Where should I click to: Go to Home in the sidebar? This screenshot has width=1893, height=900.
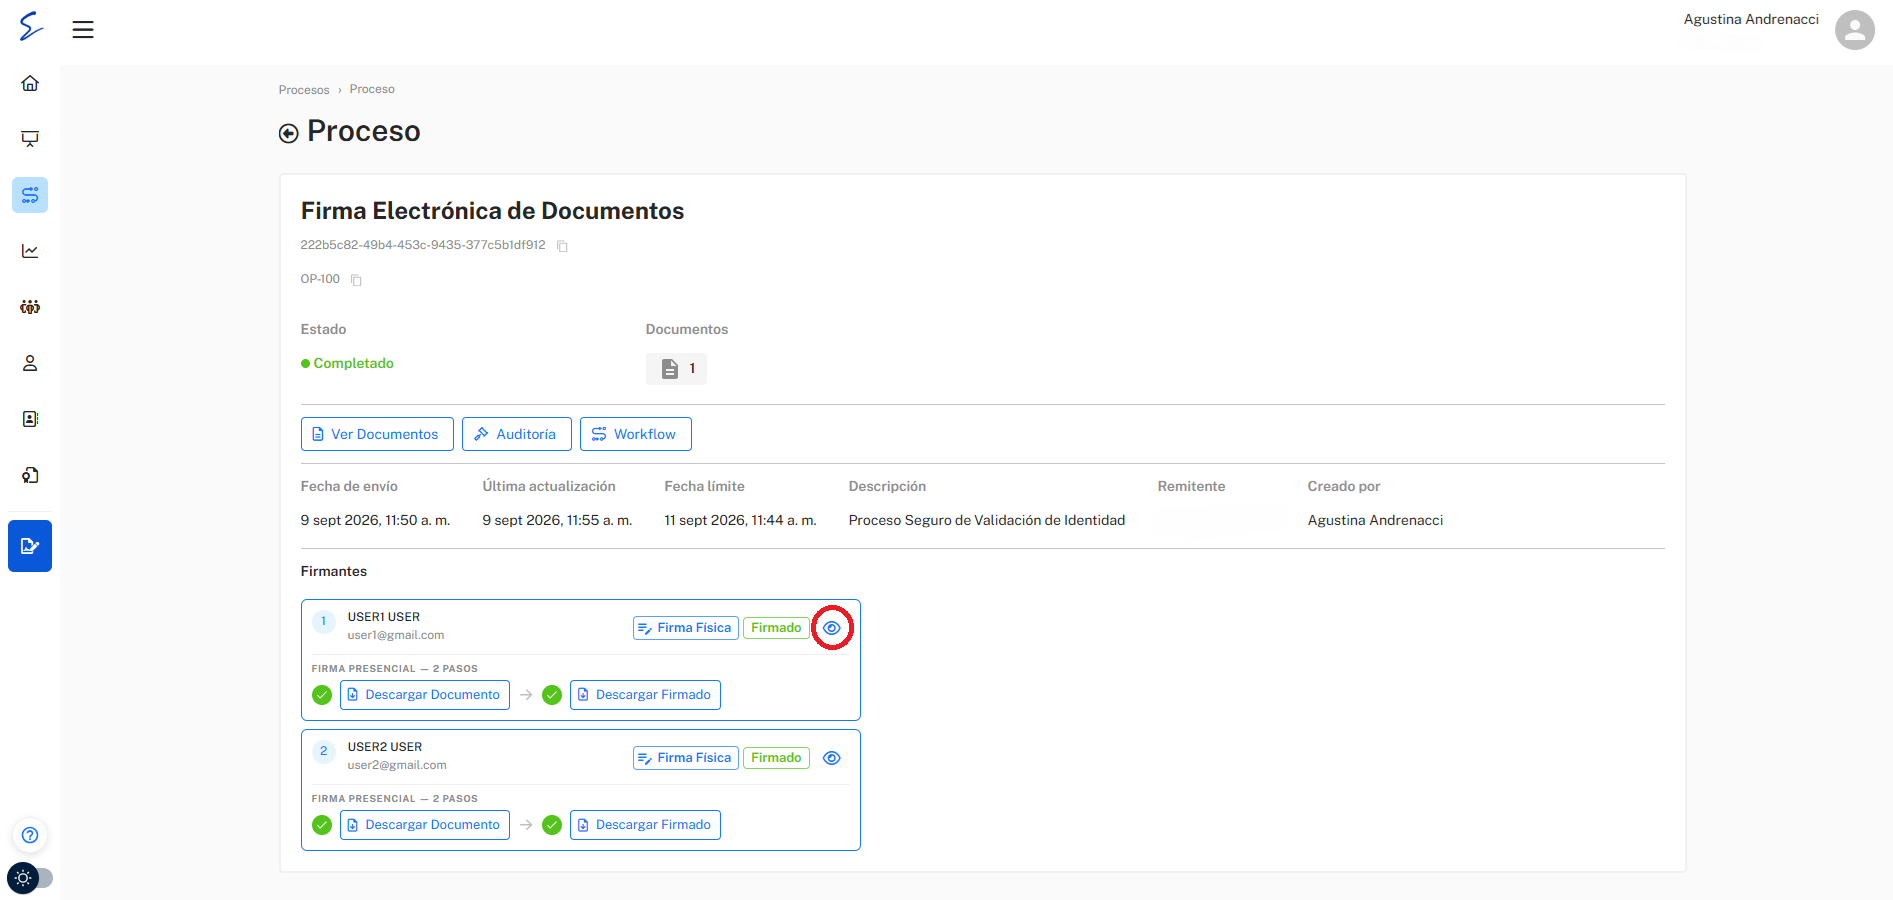pyautogui.click(x=30, y=83)
